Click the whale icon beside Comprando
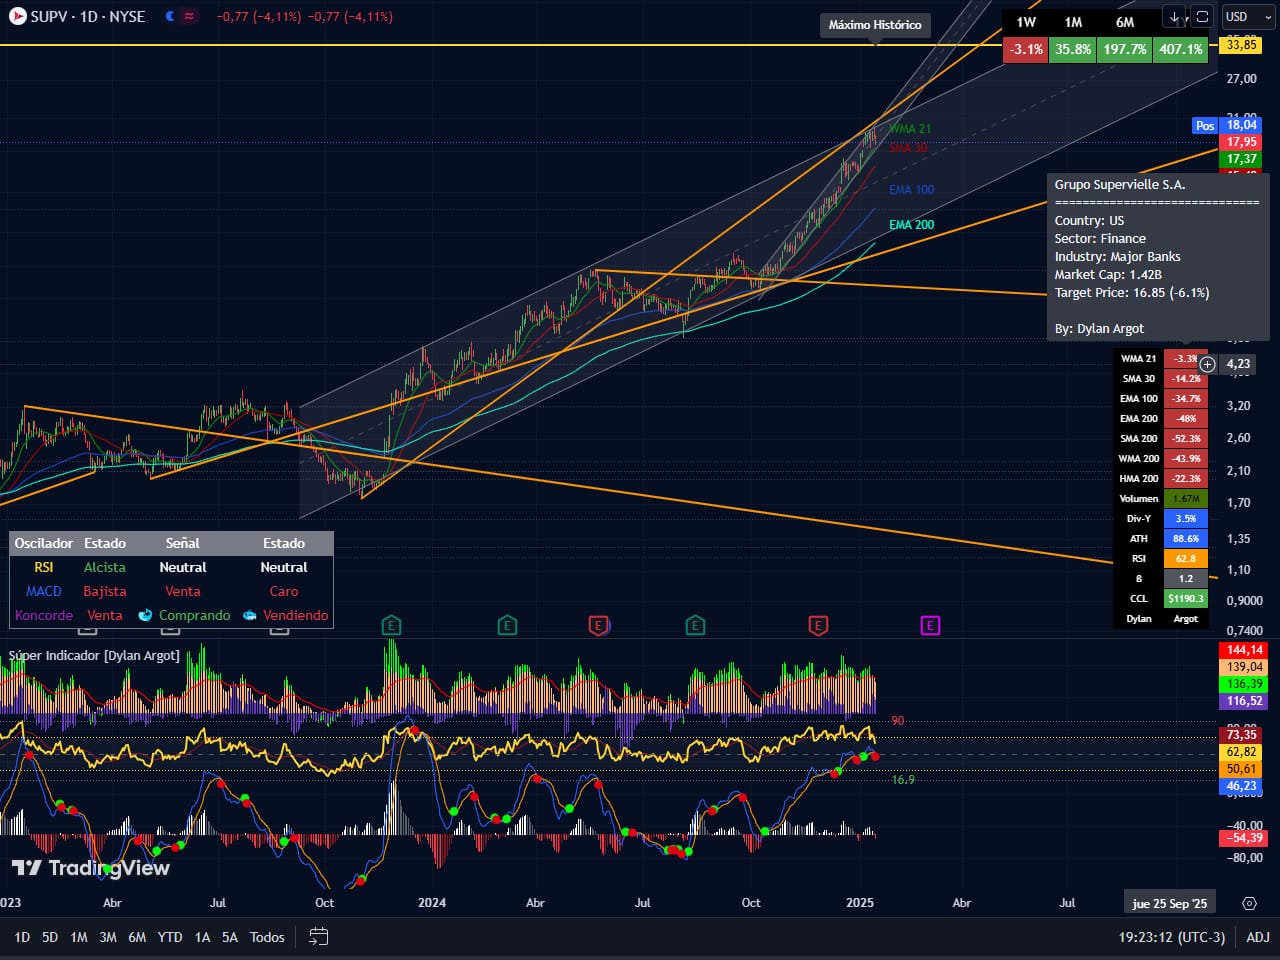Screen dimensions: 1280x960 [146, 615]
